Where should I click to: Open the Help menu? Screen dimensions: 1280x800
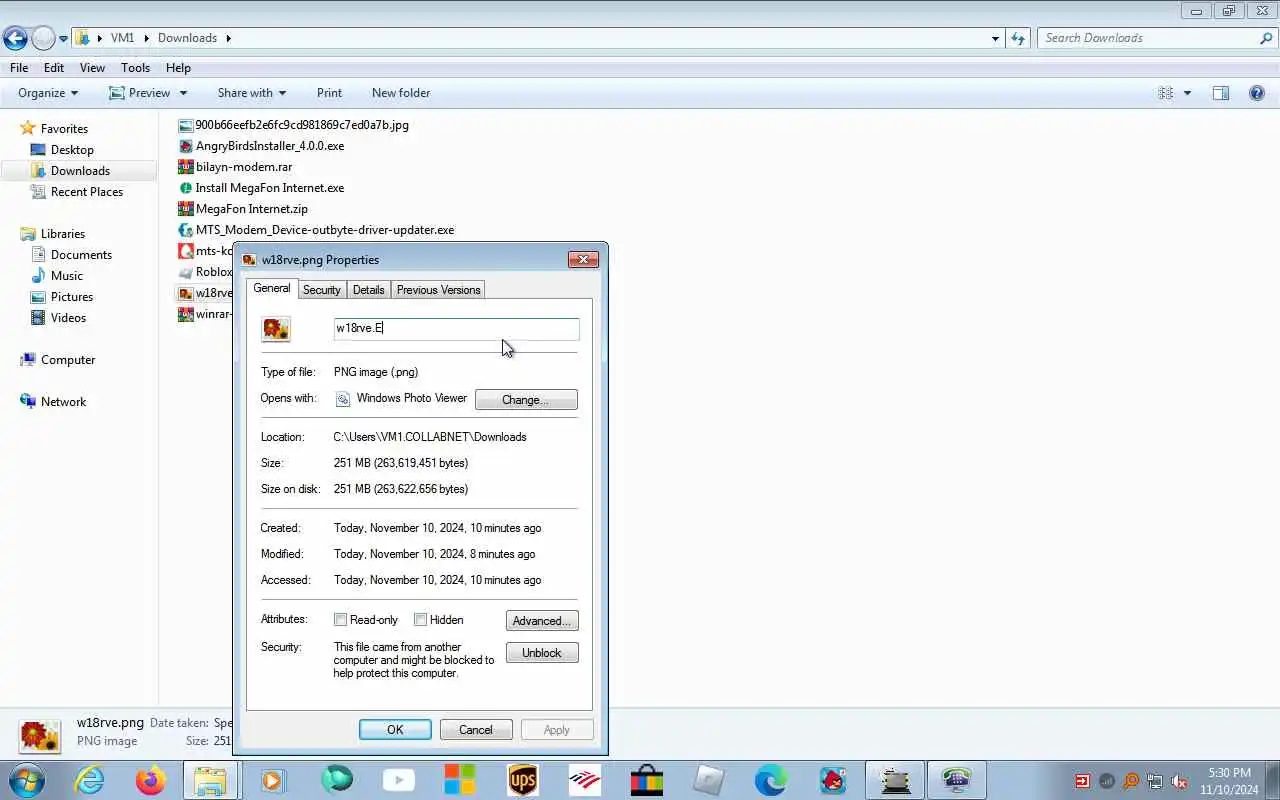[x=178, y=68]
